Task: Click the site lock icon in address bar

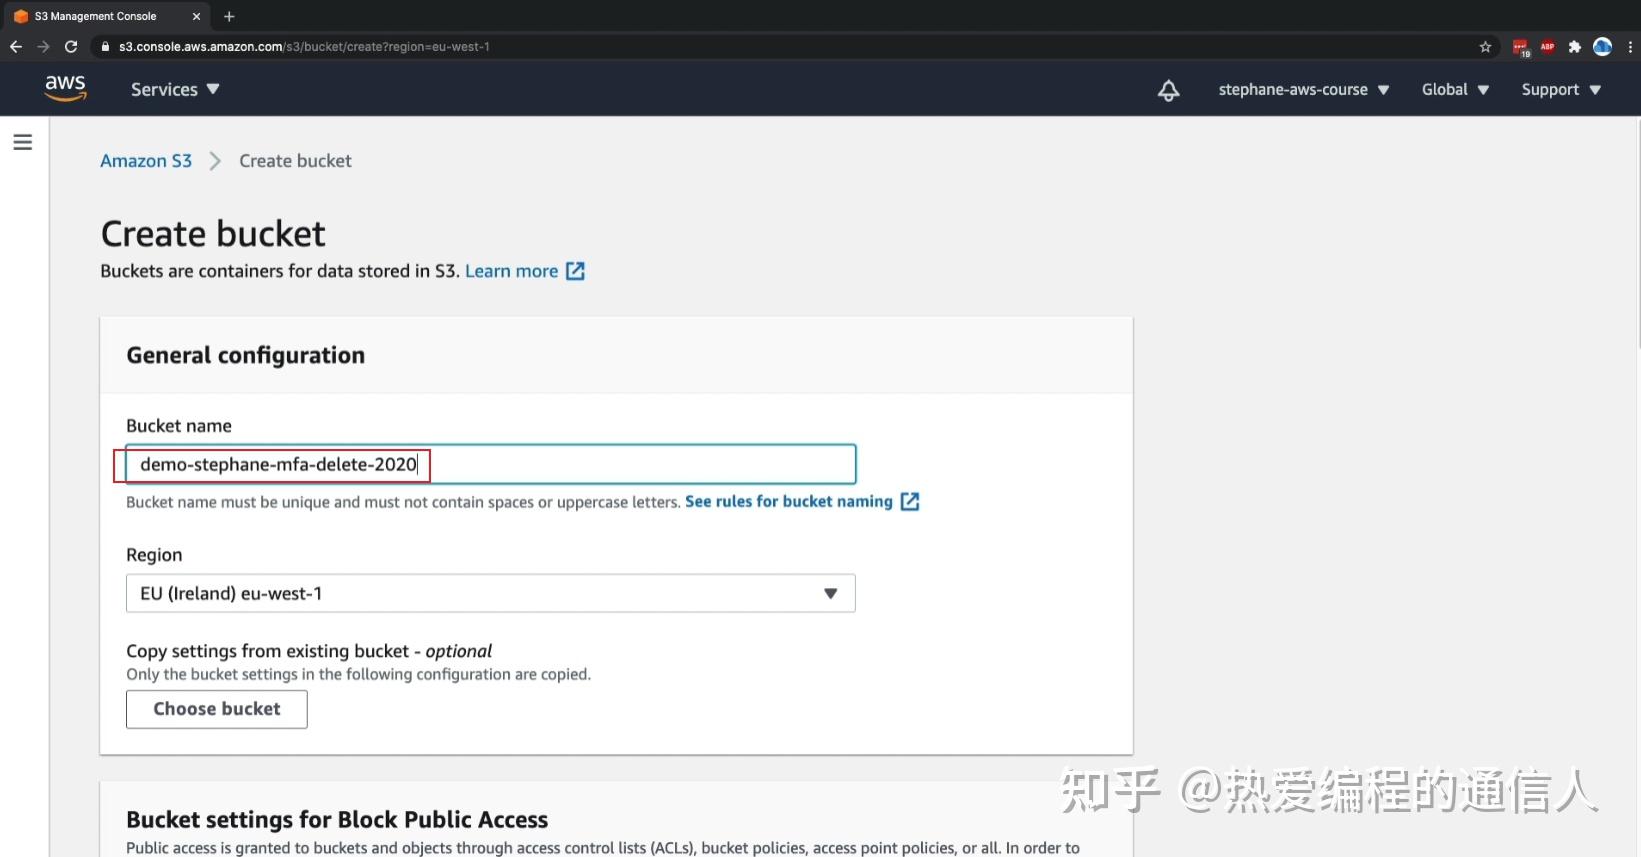Action: click(105, 46)
